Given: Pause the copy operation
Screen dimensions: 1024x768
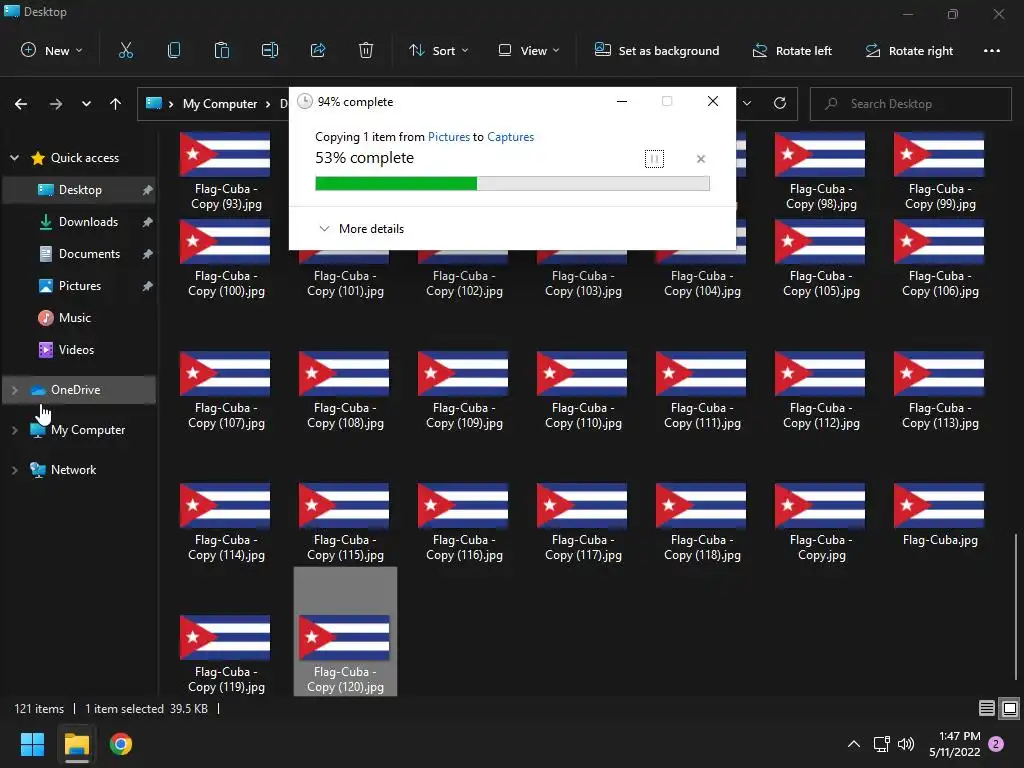Looking at the screenshot, I should 654,159.
